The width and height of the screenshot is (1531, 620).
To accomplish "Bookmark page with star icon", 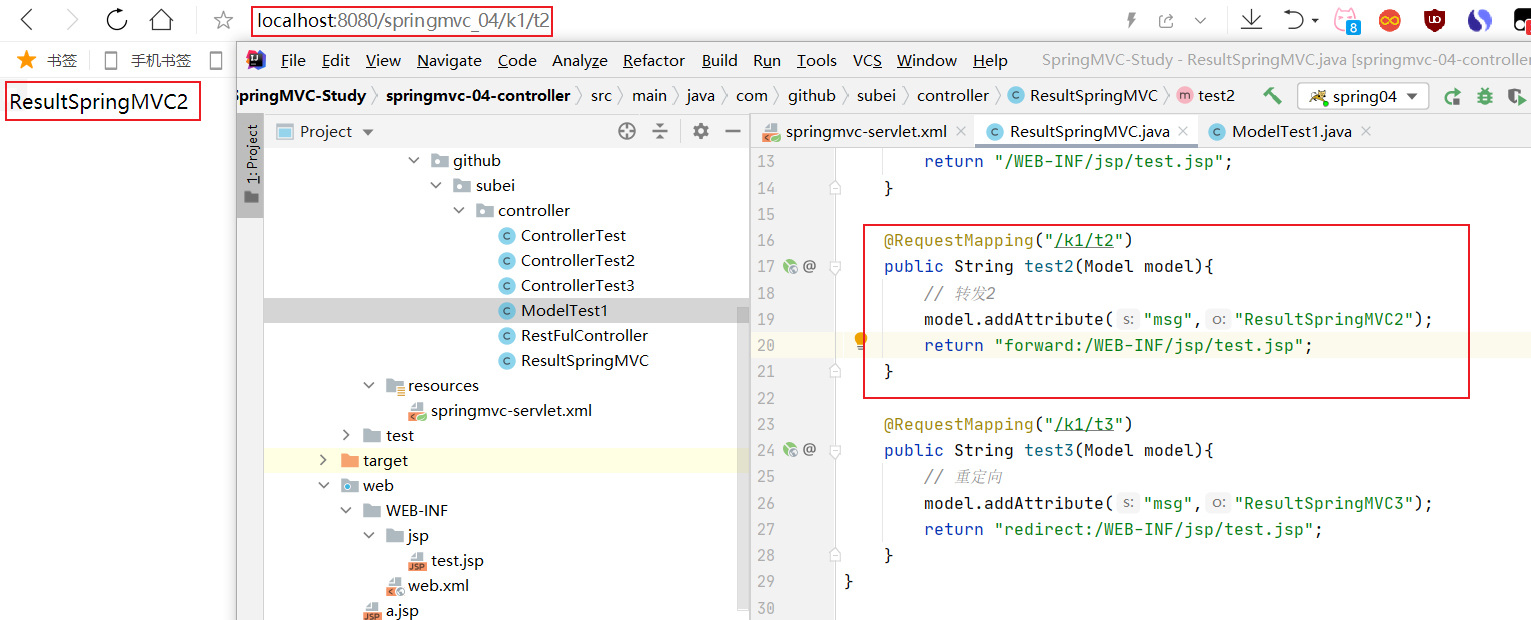I will coord(223,21).
